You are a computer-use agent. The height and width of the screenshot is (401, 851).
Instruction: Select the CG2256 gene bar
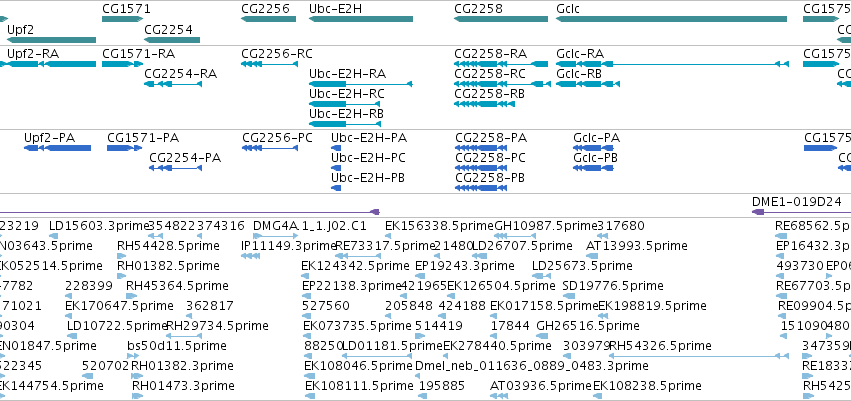pyautogui.click(x=269, y=19)
